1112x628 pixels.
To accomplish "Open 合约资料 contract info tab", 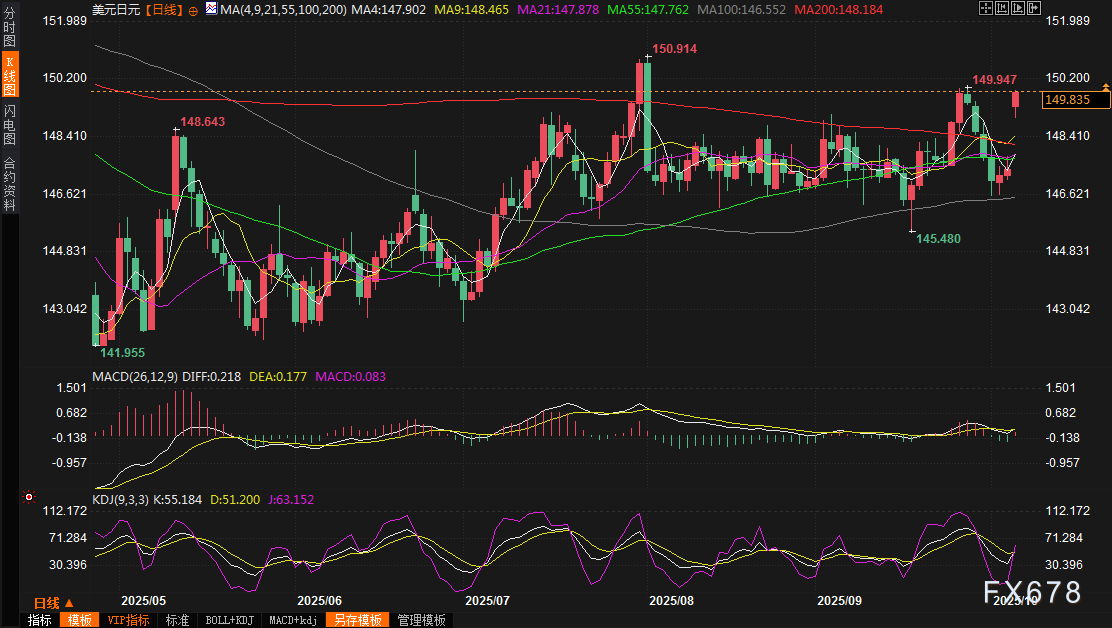I will 9,183.
